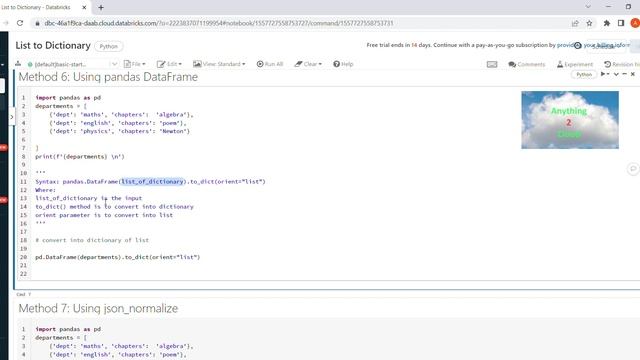This screenshot has width=640, height=360.
Task: Open the cell actions chevron menu
Action: 616,74
